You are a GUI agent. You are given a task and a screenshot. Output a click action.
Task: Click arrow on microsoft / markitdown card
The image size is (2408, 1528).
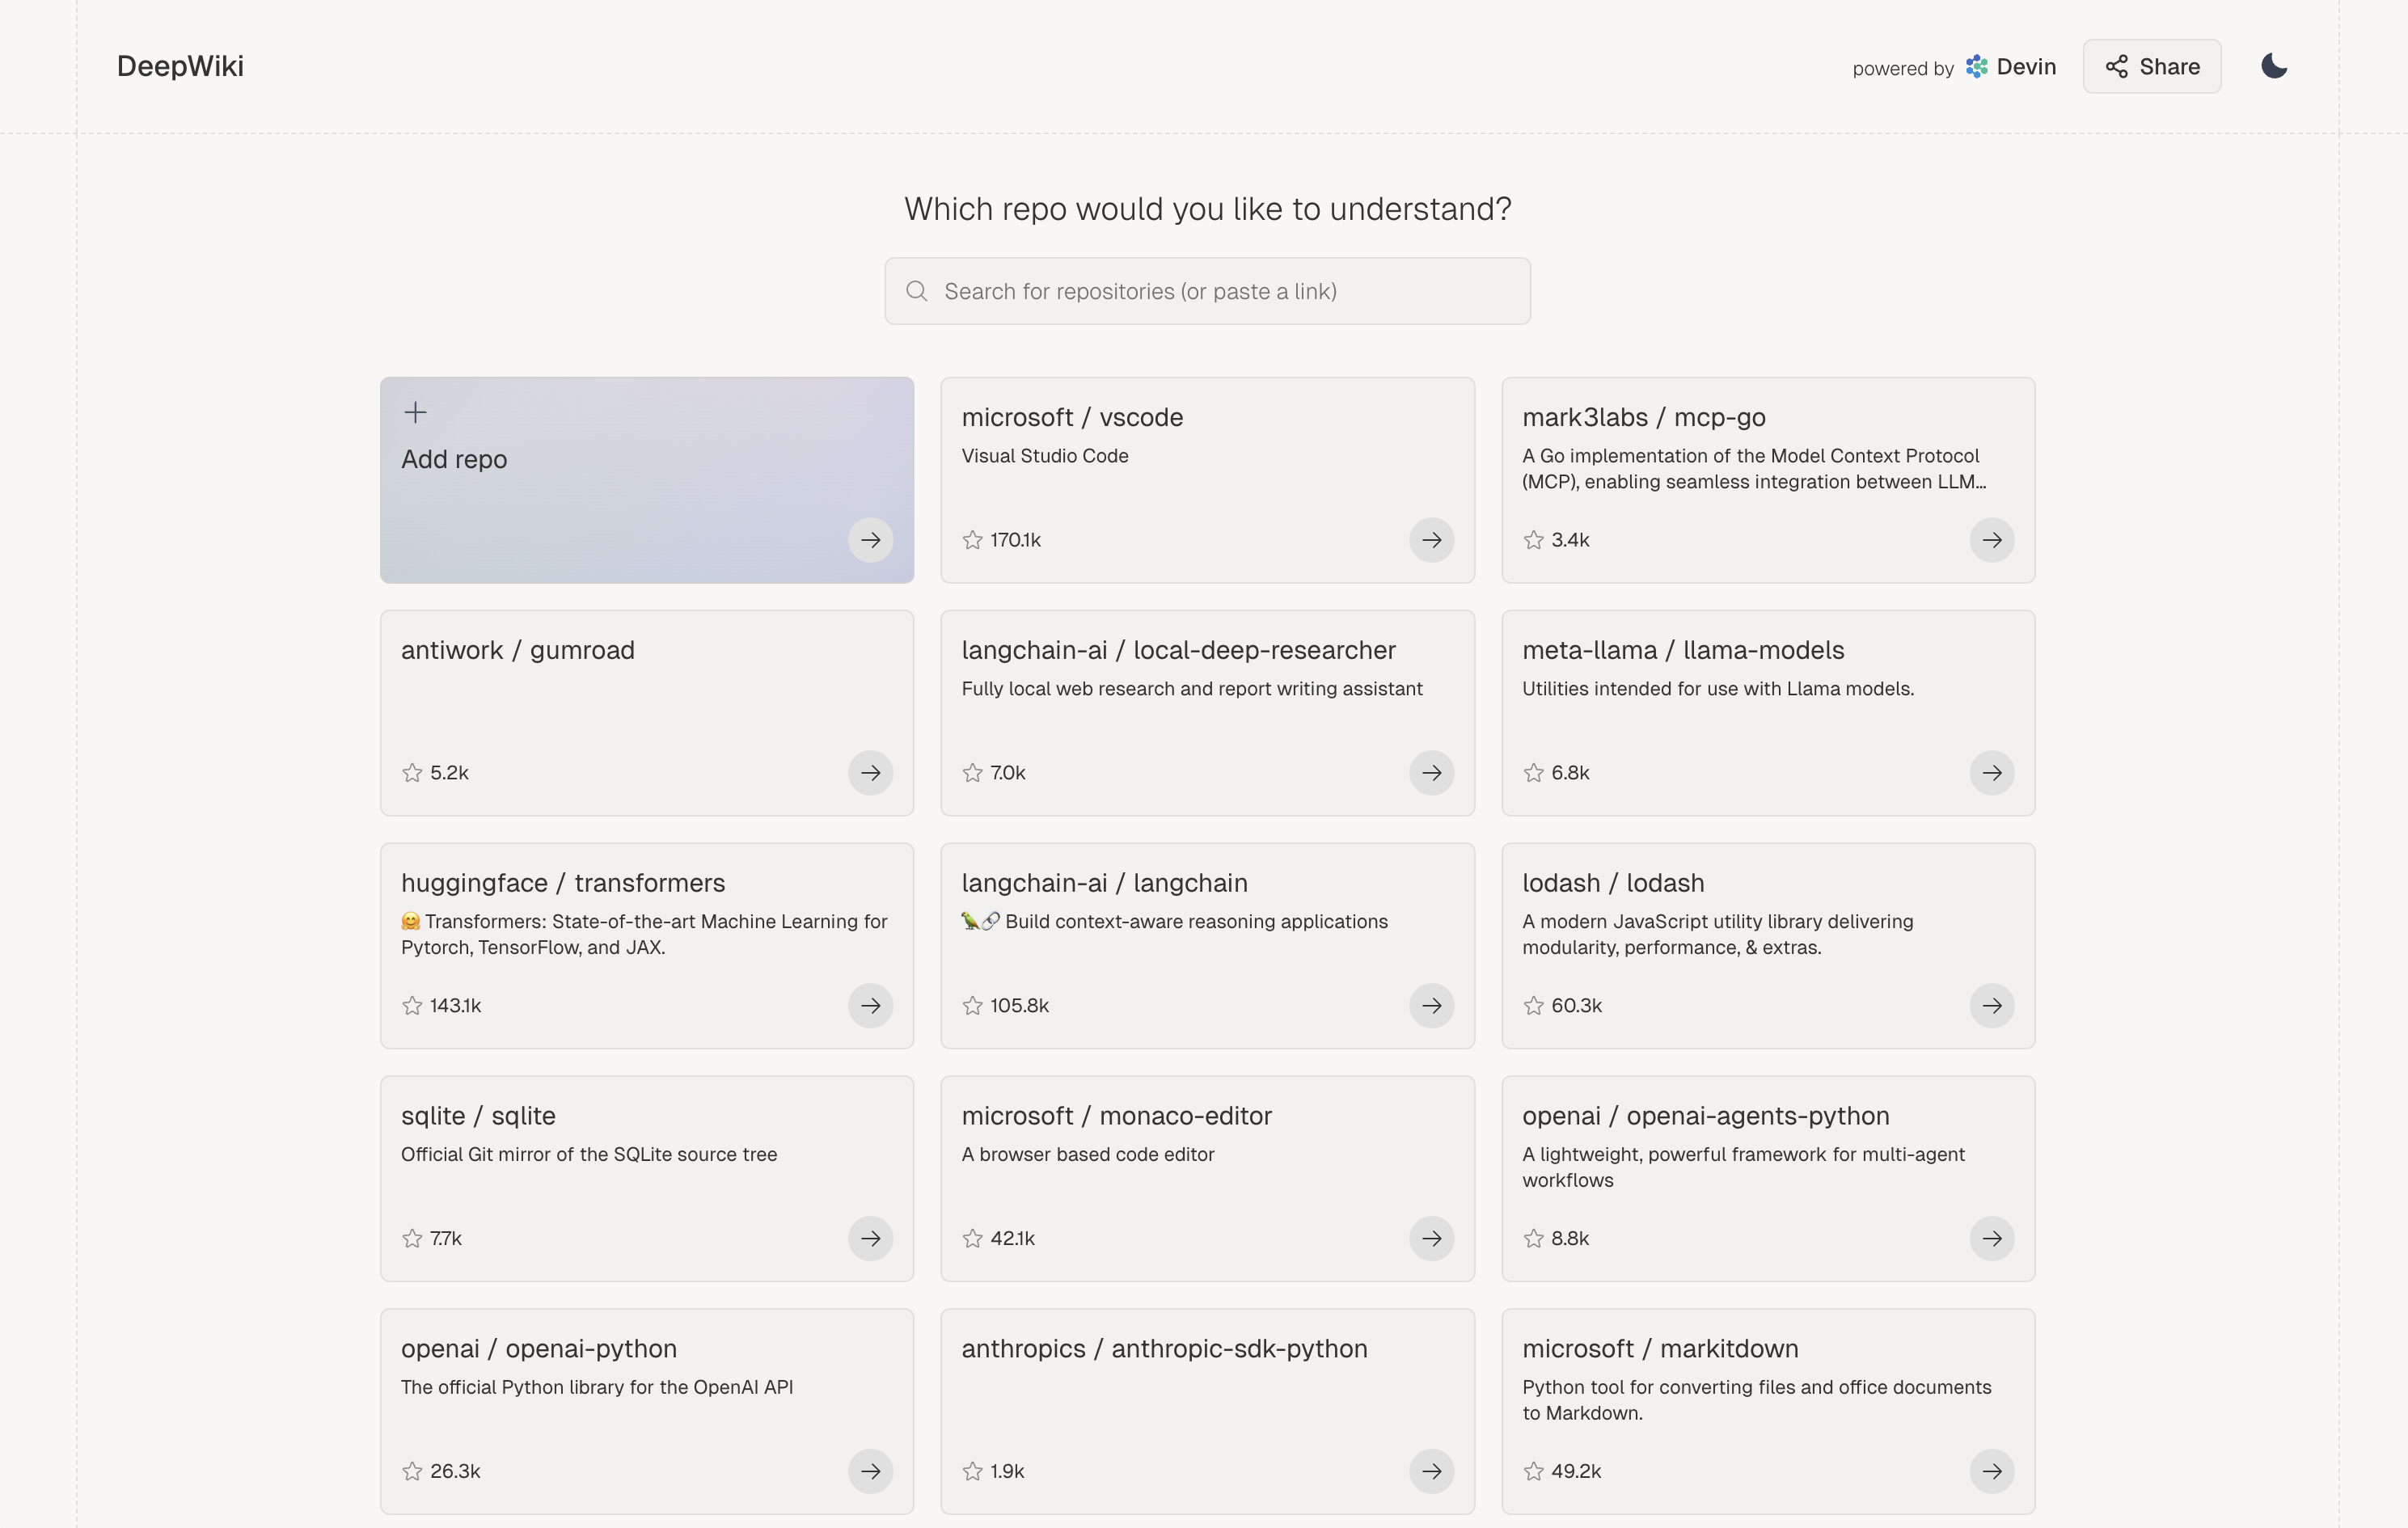coord(1992,1471)
